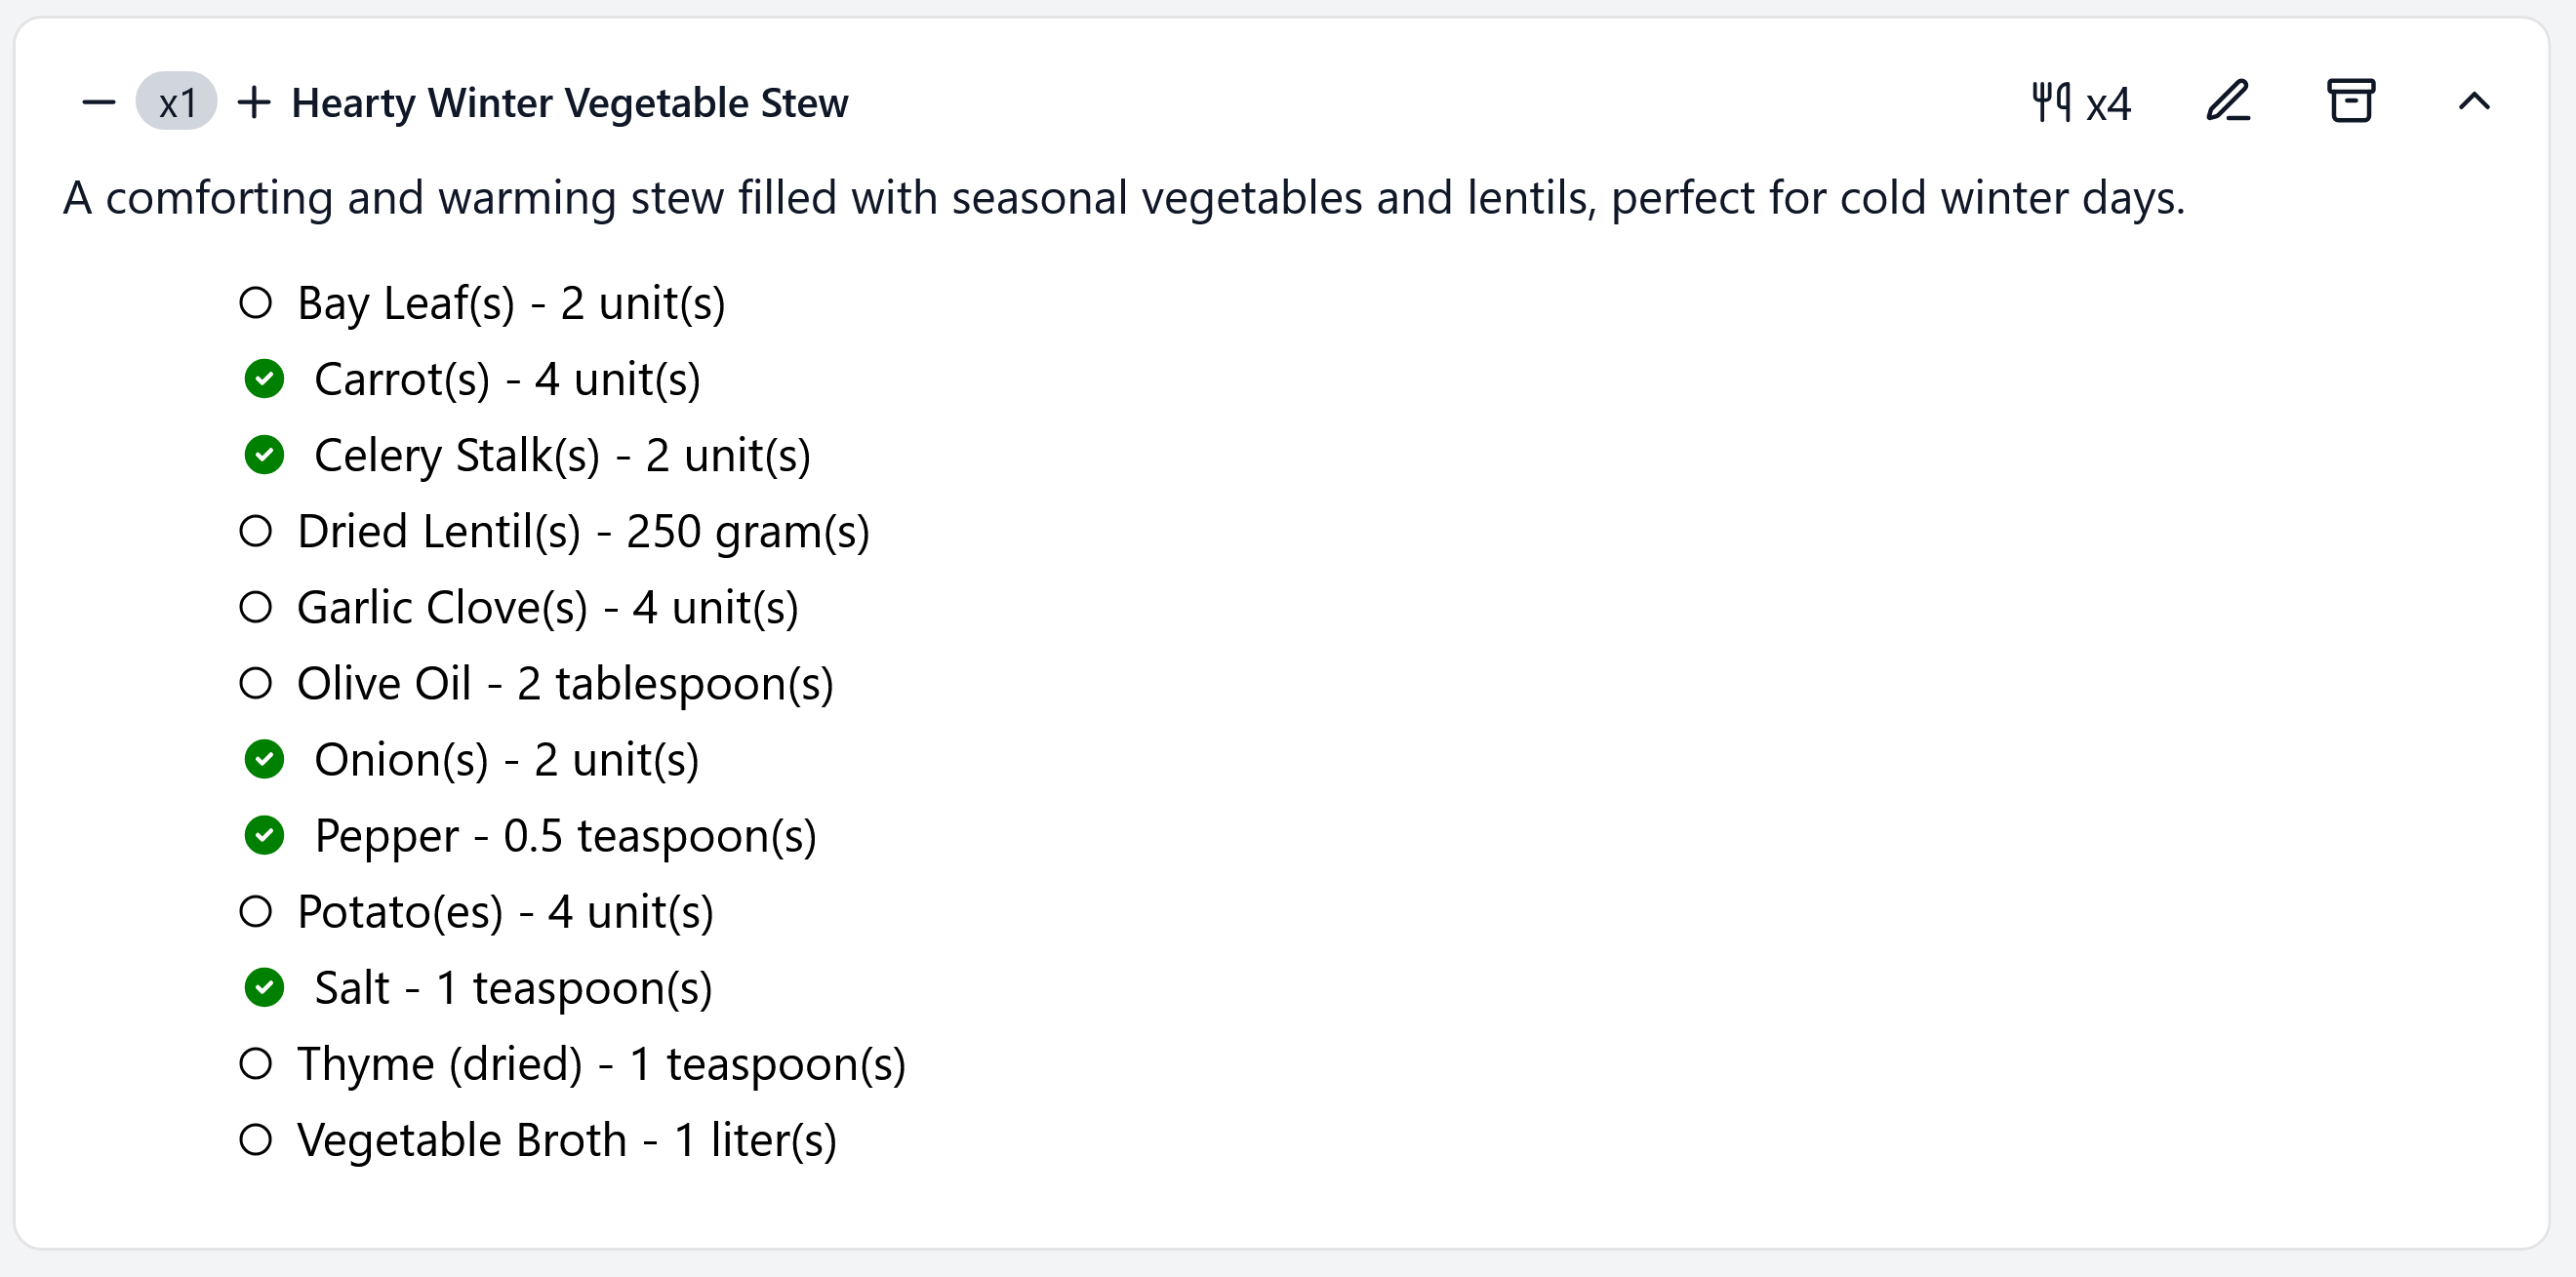Open the Hearty Winter Vegetable Stew title
The width and height of the screenshot is (2576, 1277).
click(x=569, y=103)
